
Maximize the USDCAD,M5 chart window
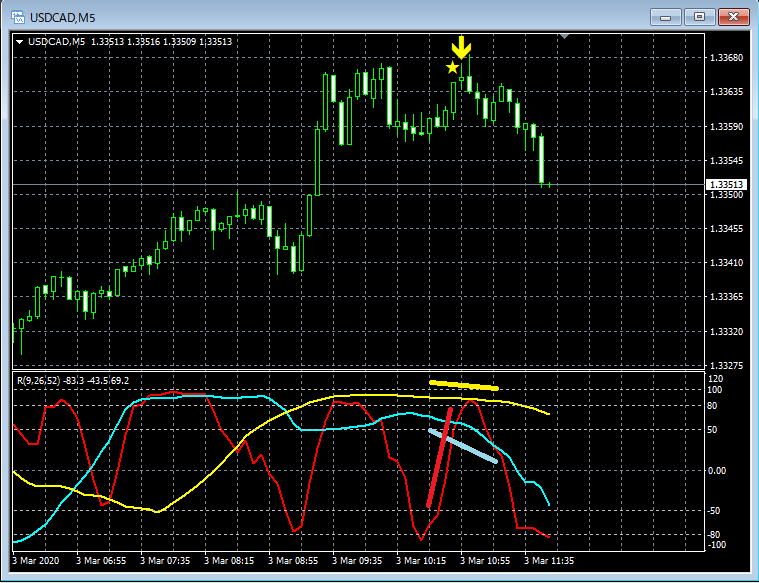[x=699, y=17]
